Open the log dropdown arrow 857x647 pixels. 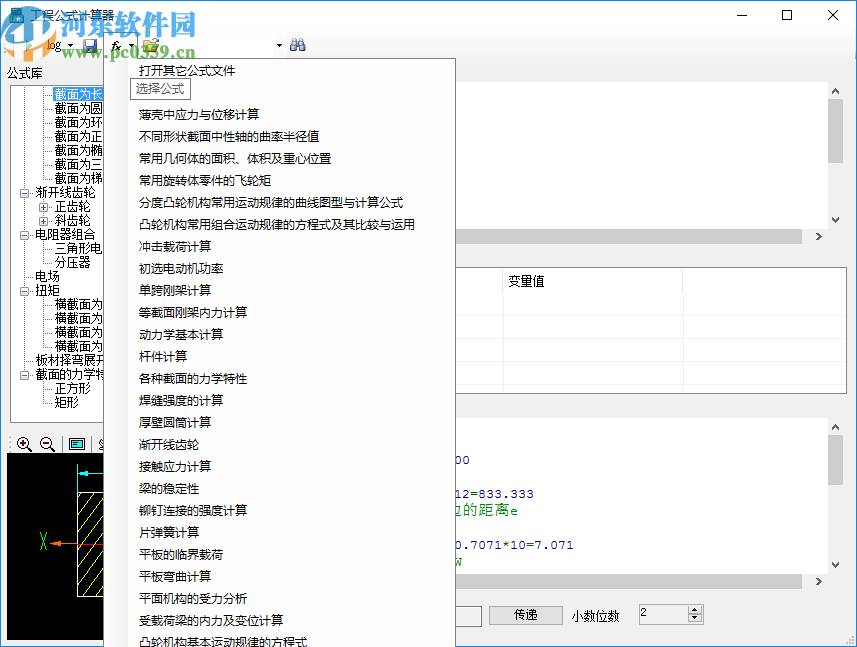click(71, 46)
